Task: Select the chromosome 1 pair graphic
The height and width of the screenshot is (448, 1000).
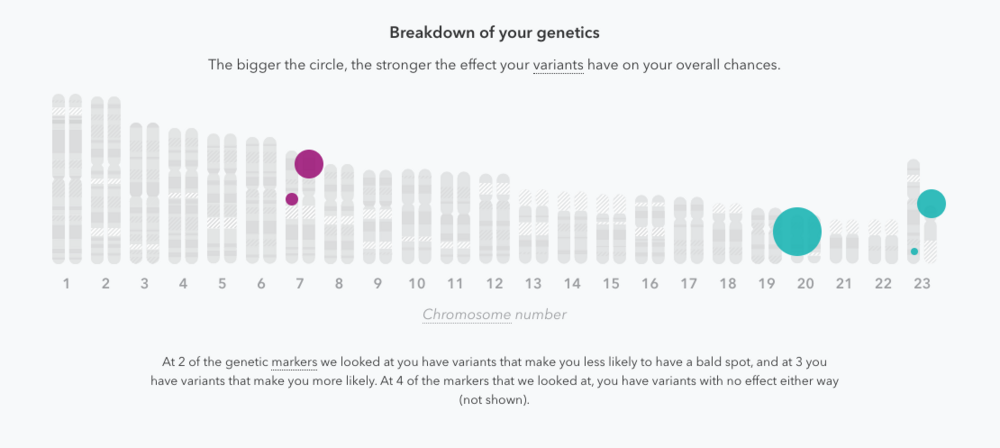Action: (x=67, y=179)
